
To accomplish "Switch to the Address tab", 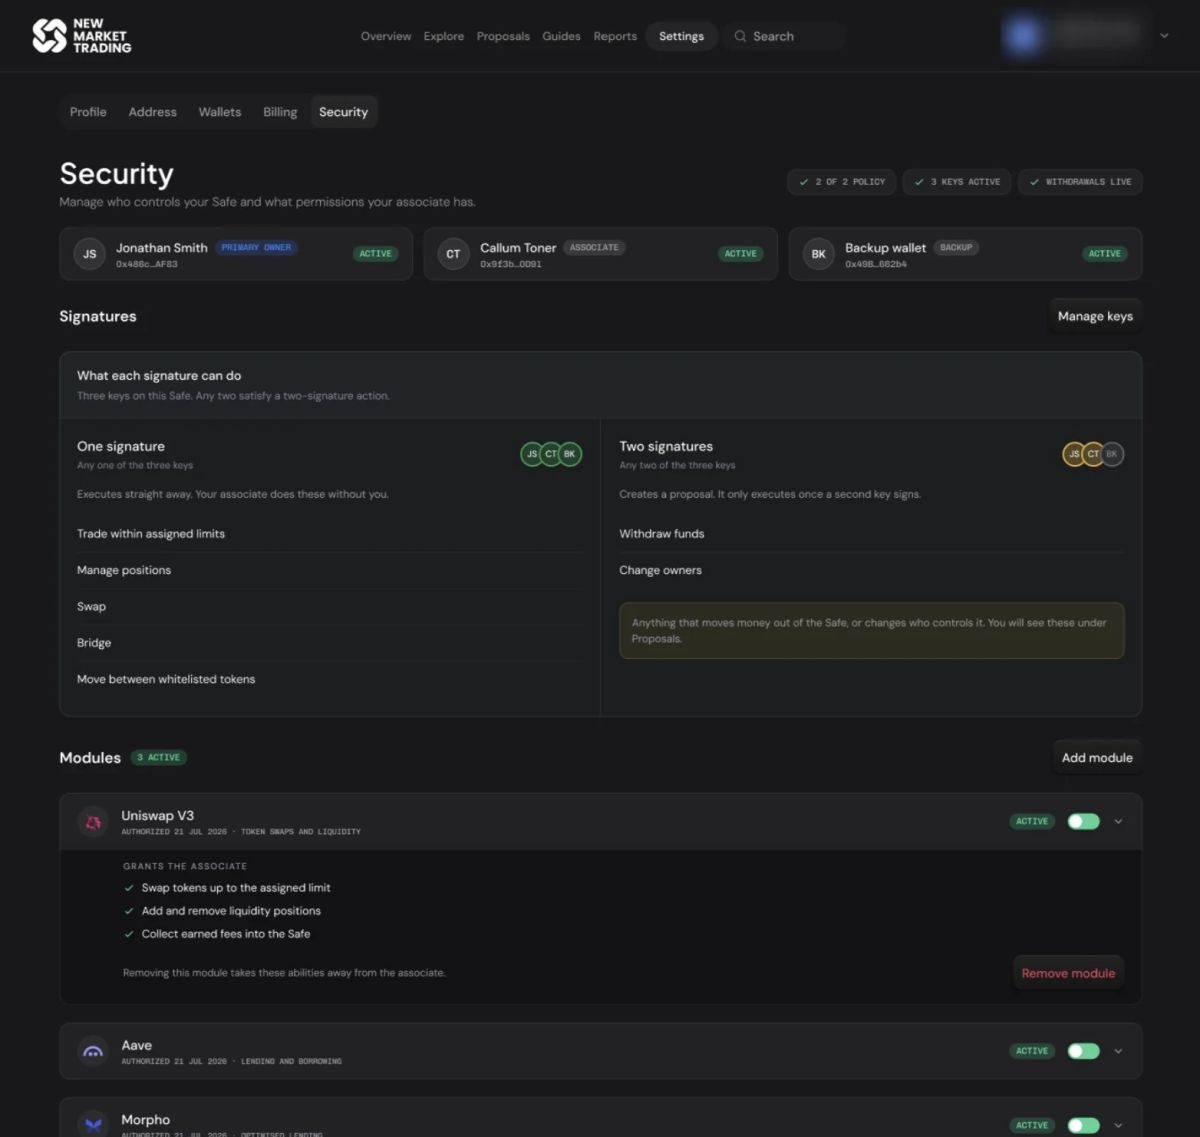I will pos(152,112).
